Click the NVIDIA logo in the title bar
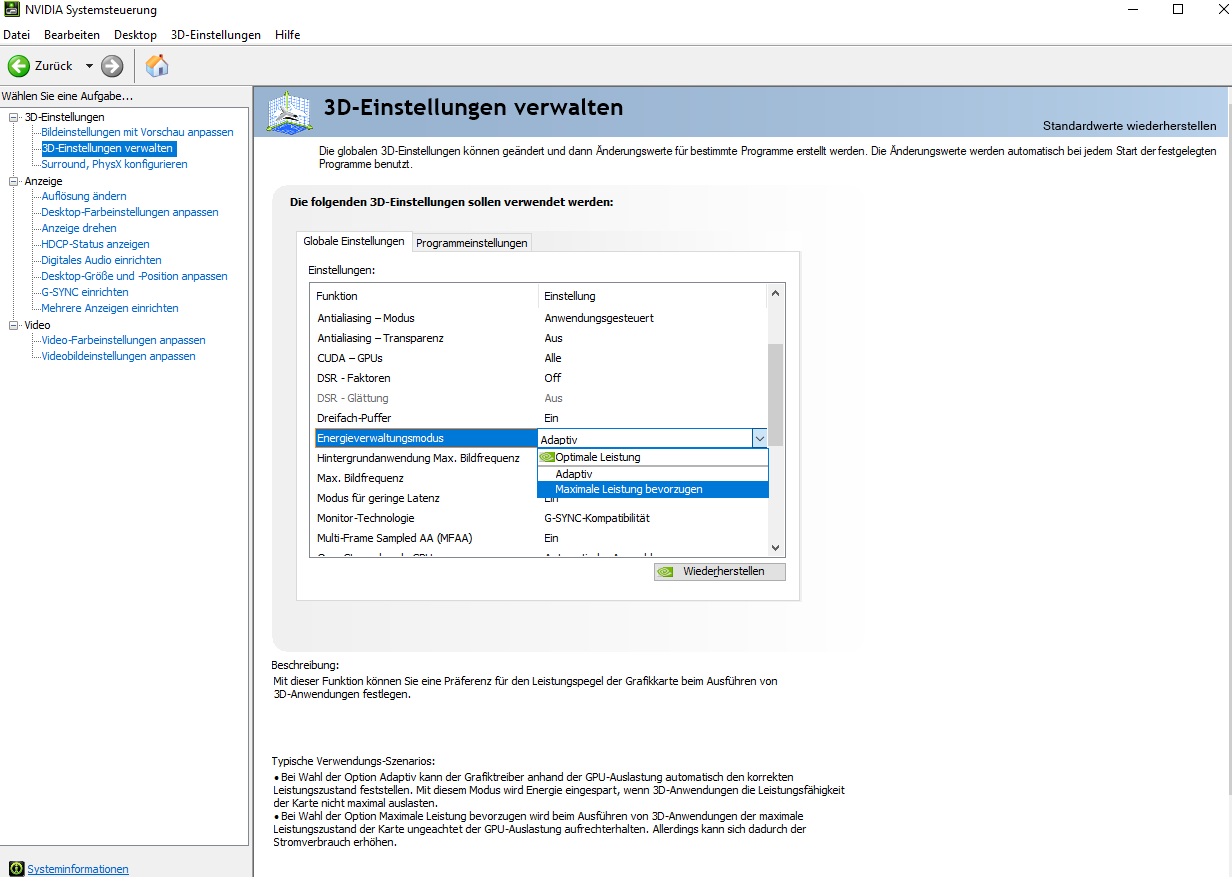Screen dimensions: 1232x877 click(x=12, y=10)
